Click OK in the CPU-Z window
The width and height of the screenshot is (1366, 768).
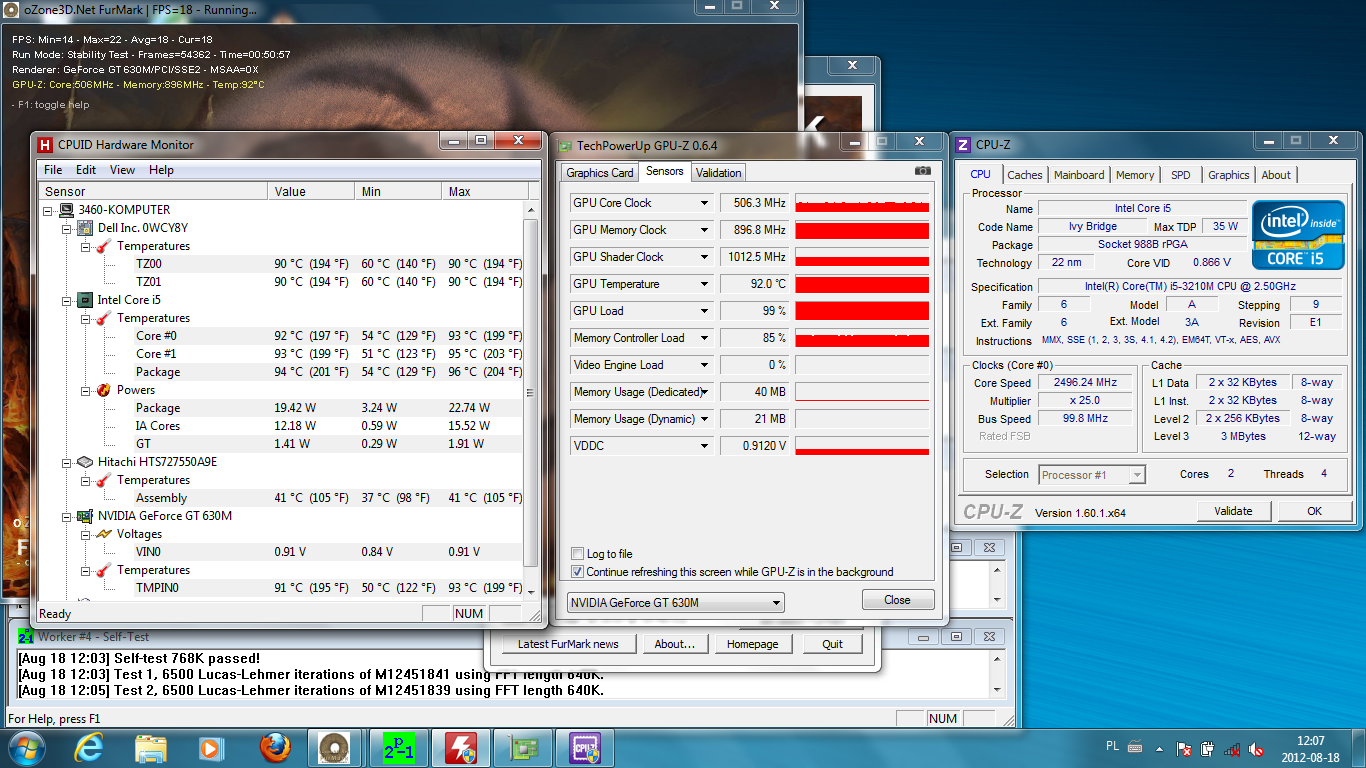tap(1314, 511)
